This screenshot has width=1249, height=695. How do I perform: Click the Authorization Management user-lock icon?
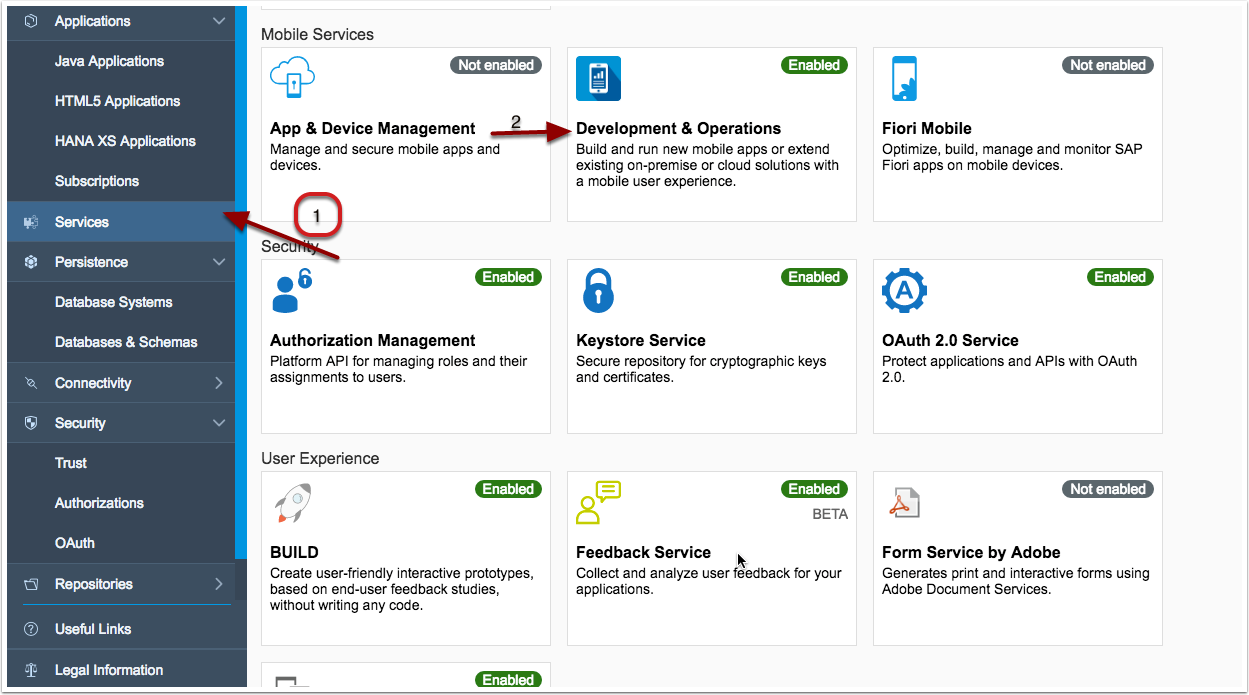tap(292, 291)
